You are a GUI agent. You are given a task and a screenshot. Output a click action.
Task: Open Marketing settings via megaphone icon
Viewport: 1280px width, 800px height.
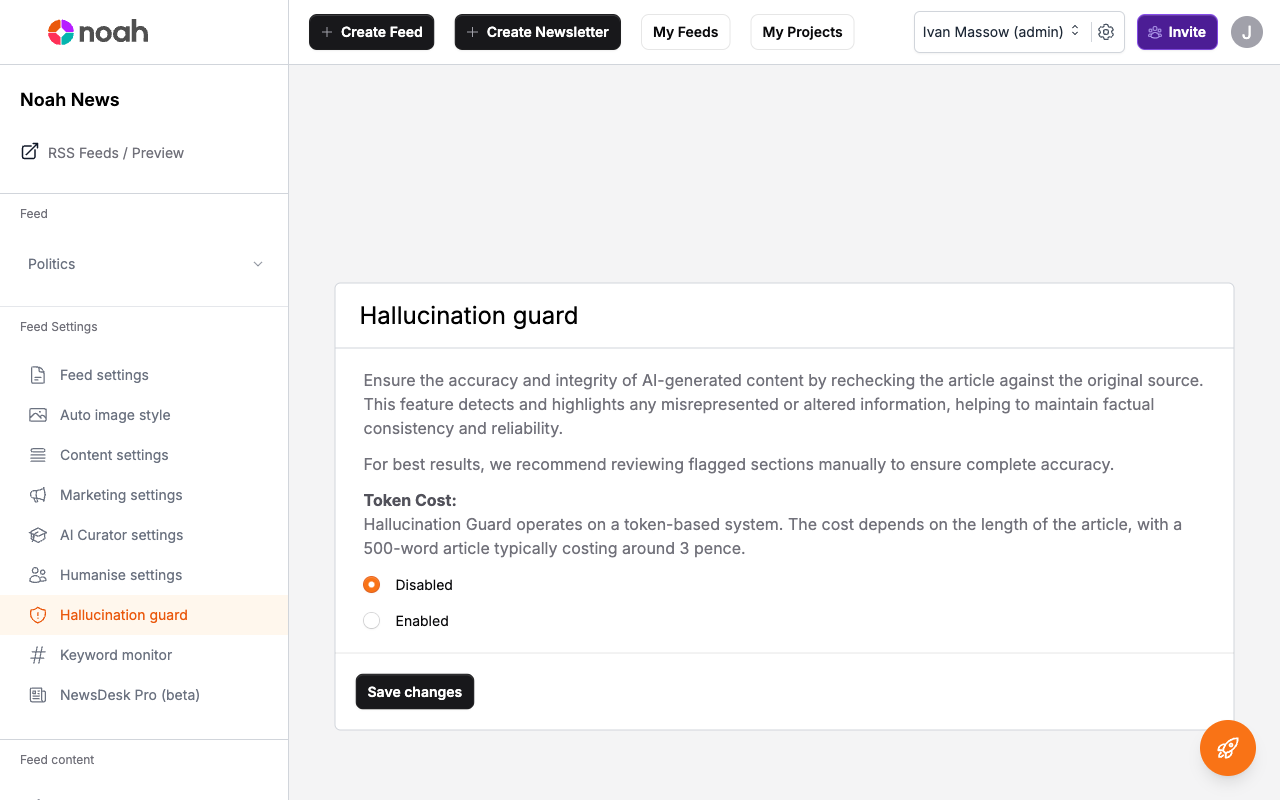pos(37,495)
